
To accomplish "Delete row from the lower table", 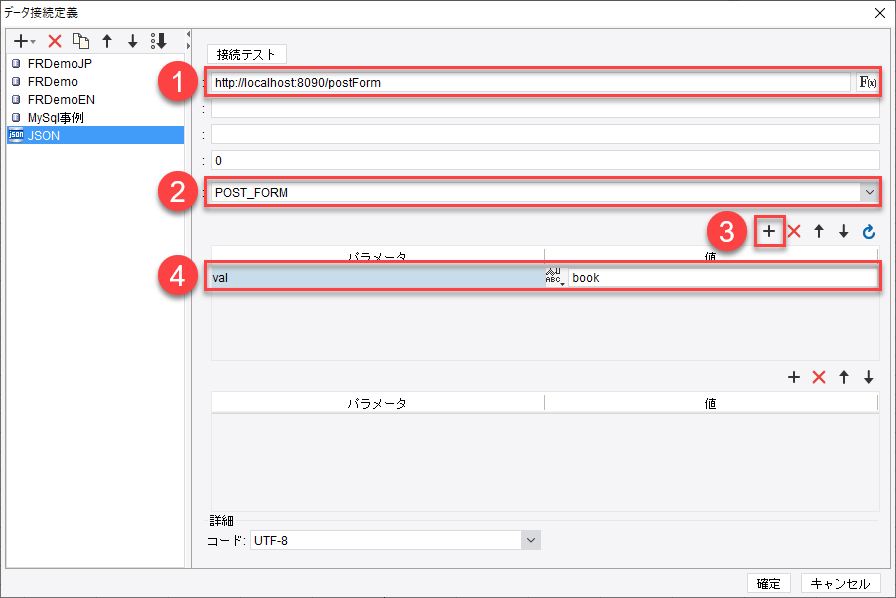I will [x=819, y=377].
